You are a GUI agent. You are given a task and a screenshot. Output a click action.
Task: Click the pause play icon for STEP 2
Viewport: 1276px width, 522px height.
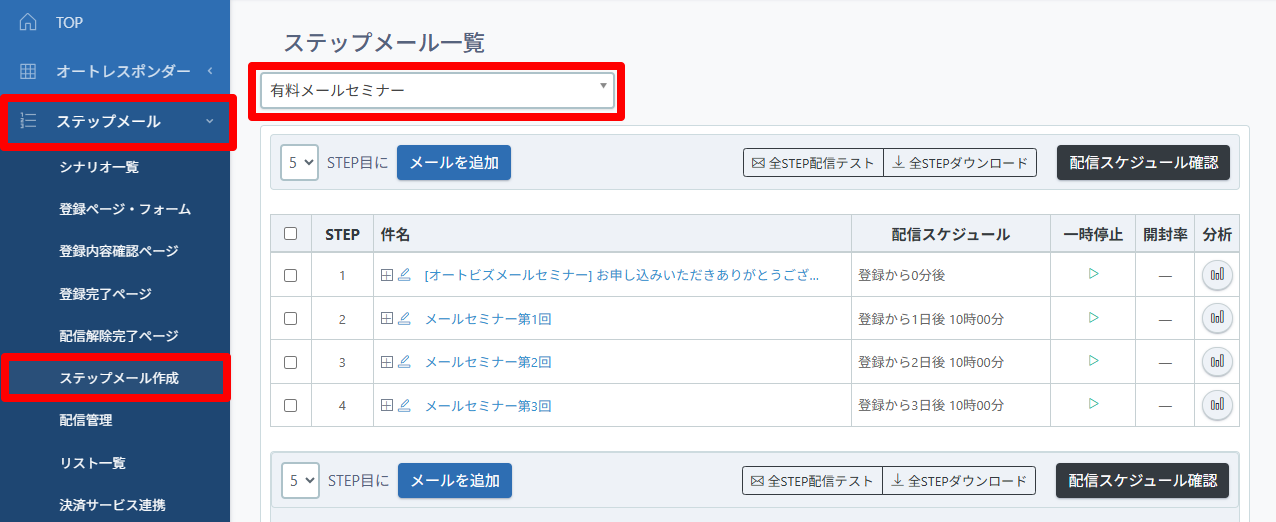(1093, 318)
